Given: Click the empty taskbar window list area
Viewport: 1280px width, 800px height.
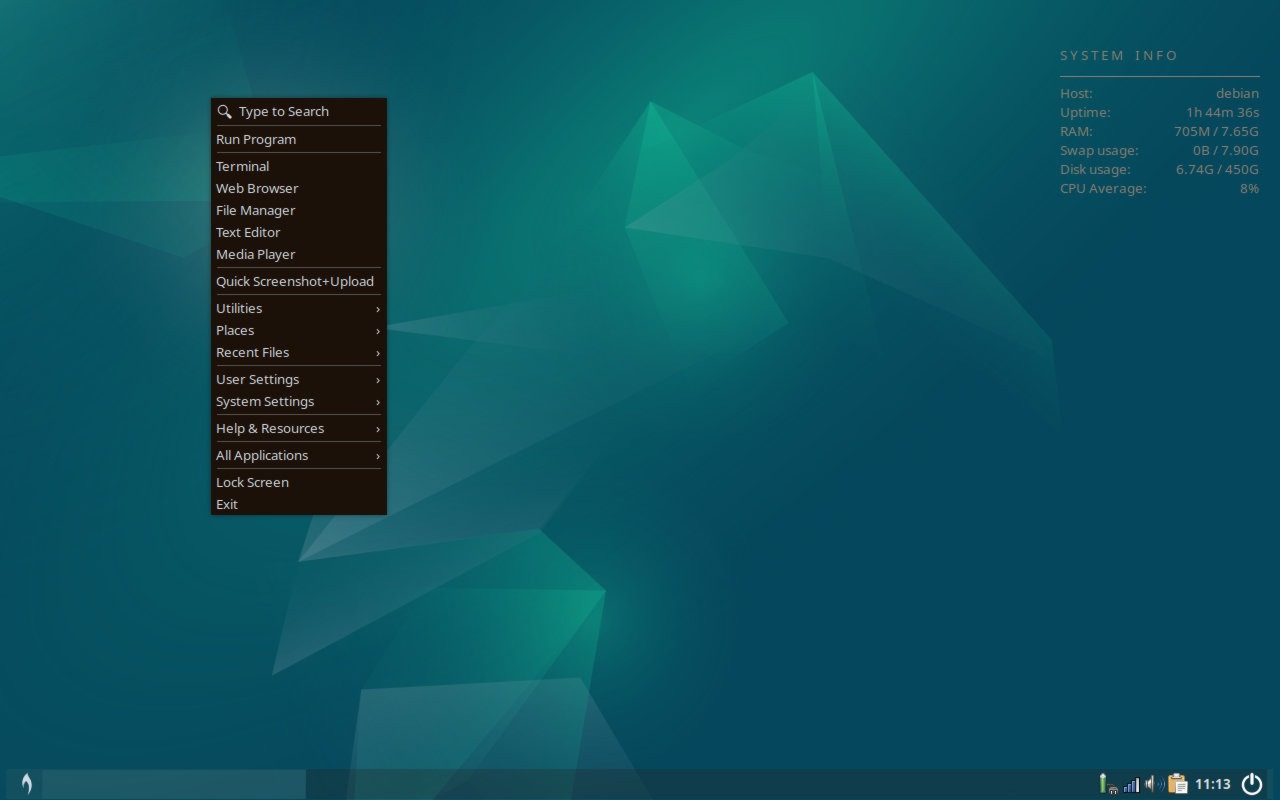Looking at the screenshot, I should [174, 784].
